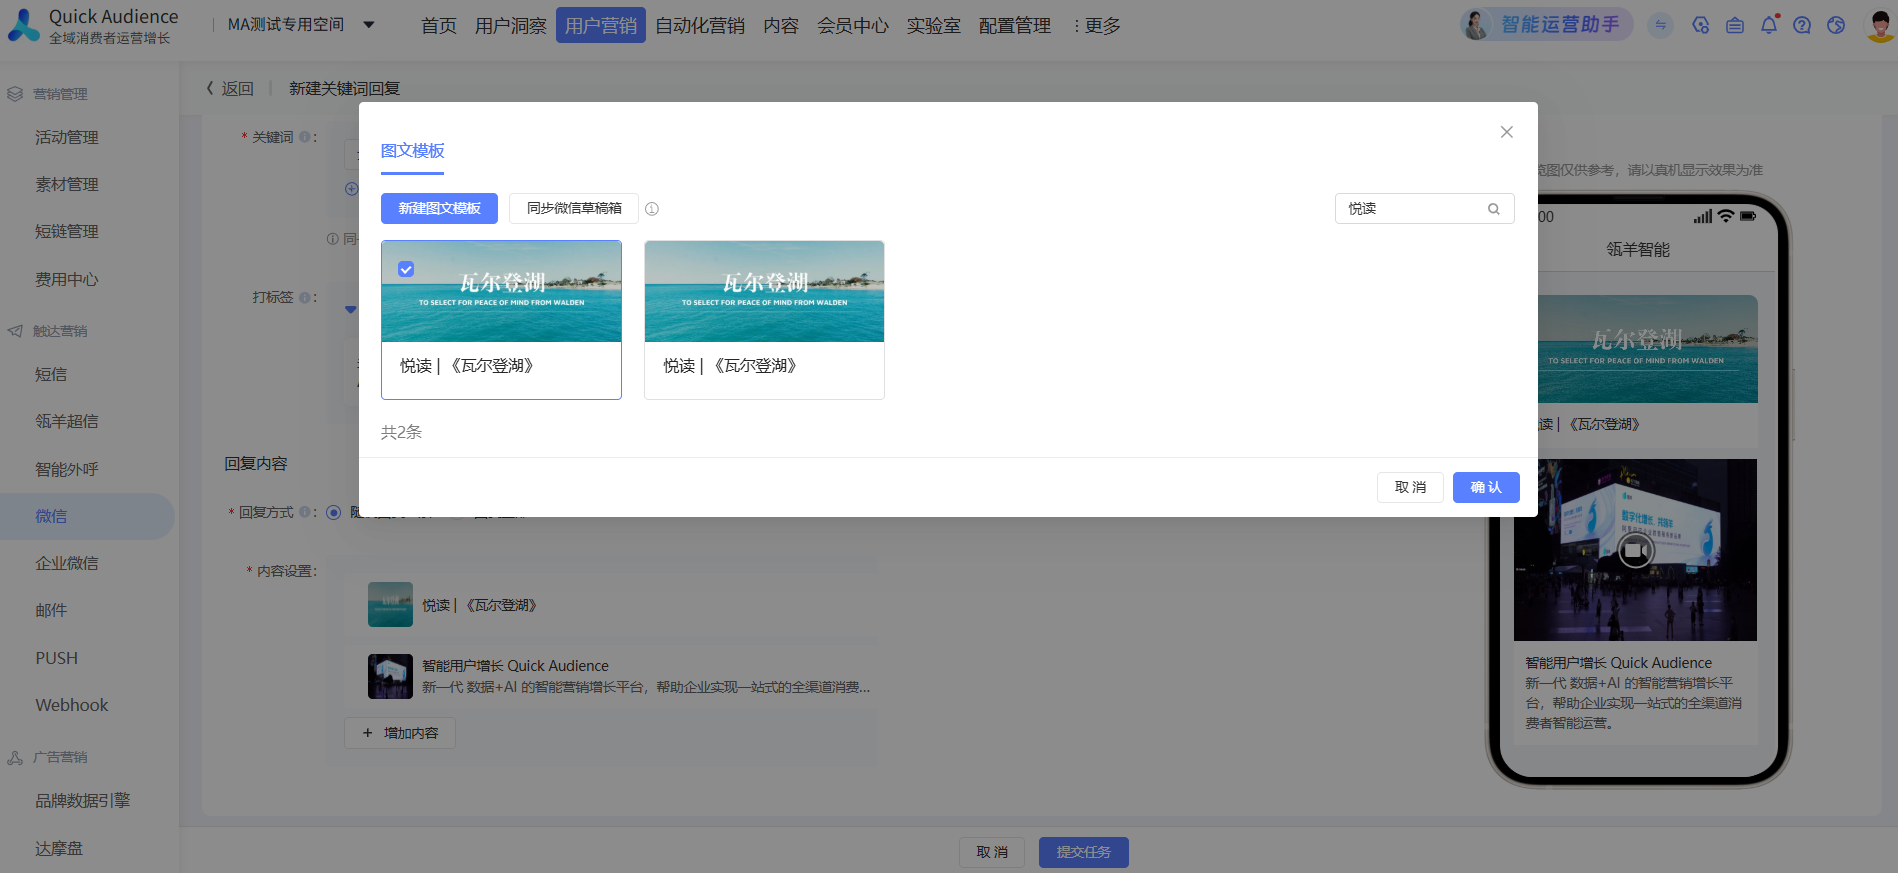Open the task briefcase icon in header

point(1735,25)
